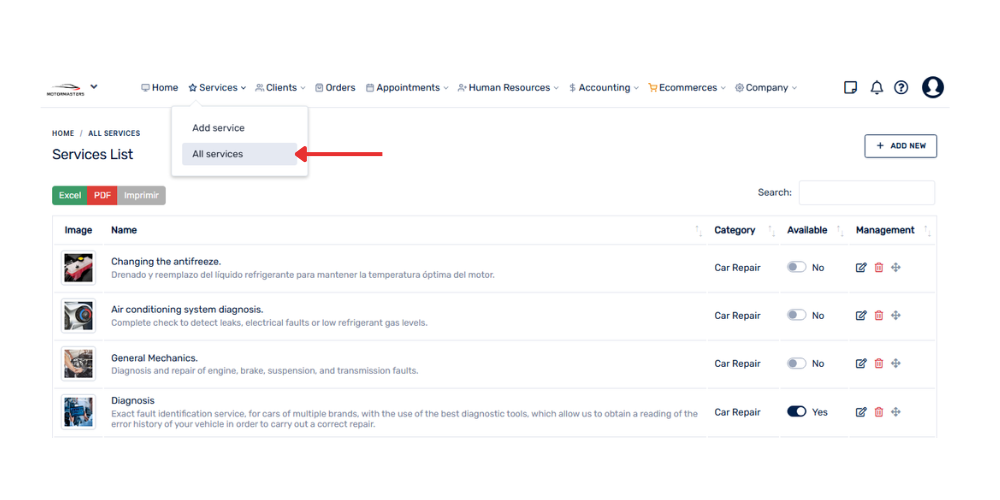This screenshot has width=1000, height=500.
Task: Open the notes icon in header
Action: click(x=851, y=88)
